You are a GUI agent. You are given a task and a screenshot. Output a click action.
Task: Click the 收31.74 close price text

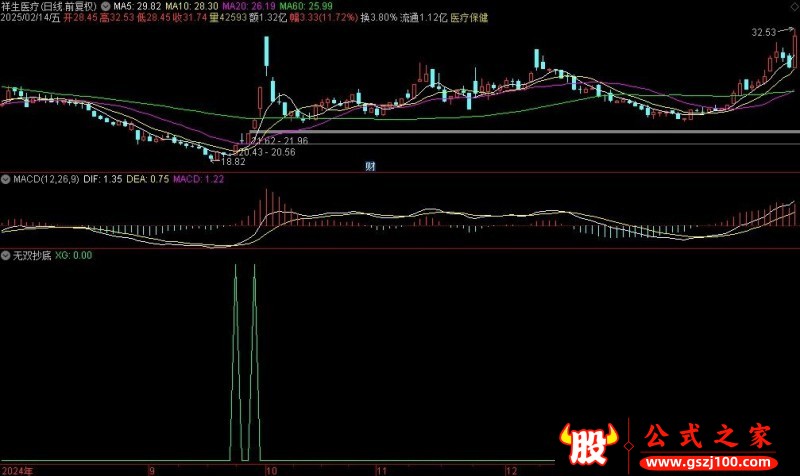tap(190, 18)
